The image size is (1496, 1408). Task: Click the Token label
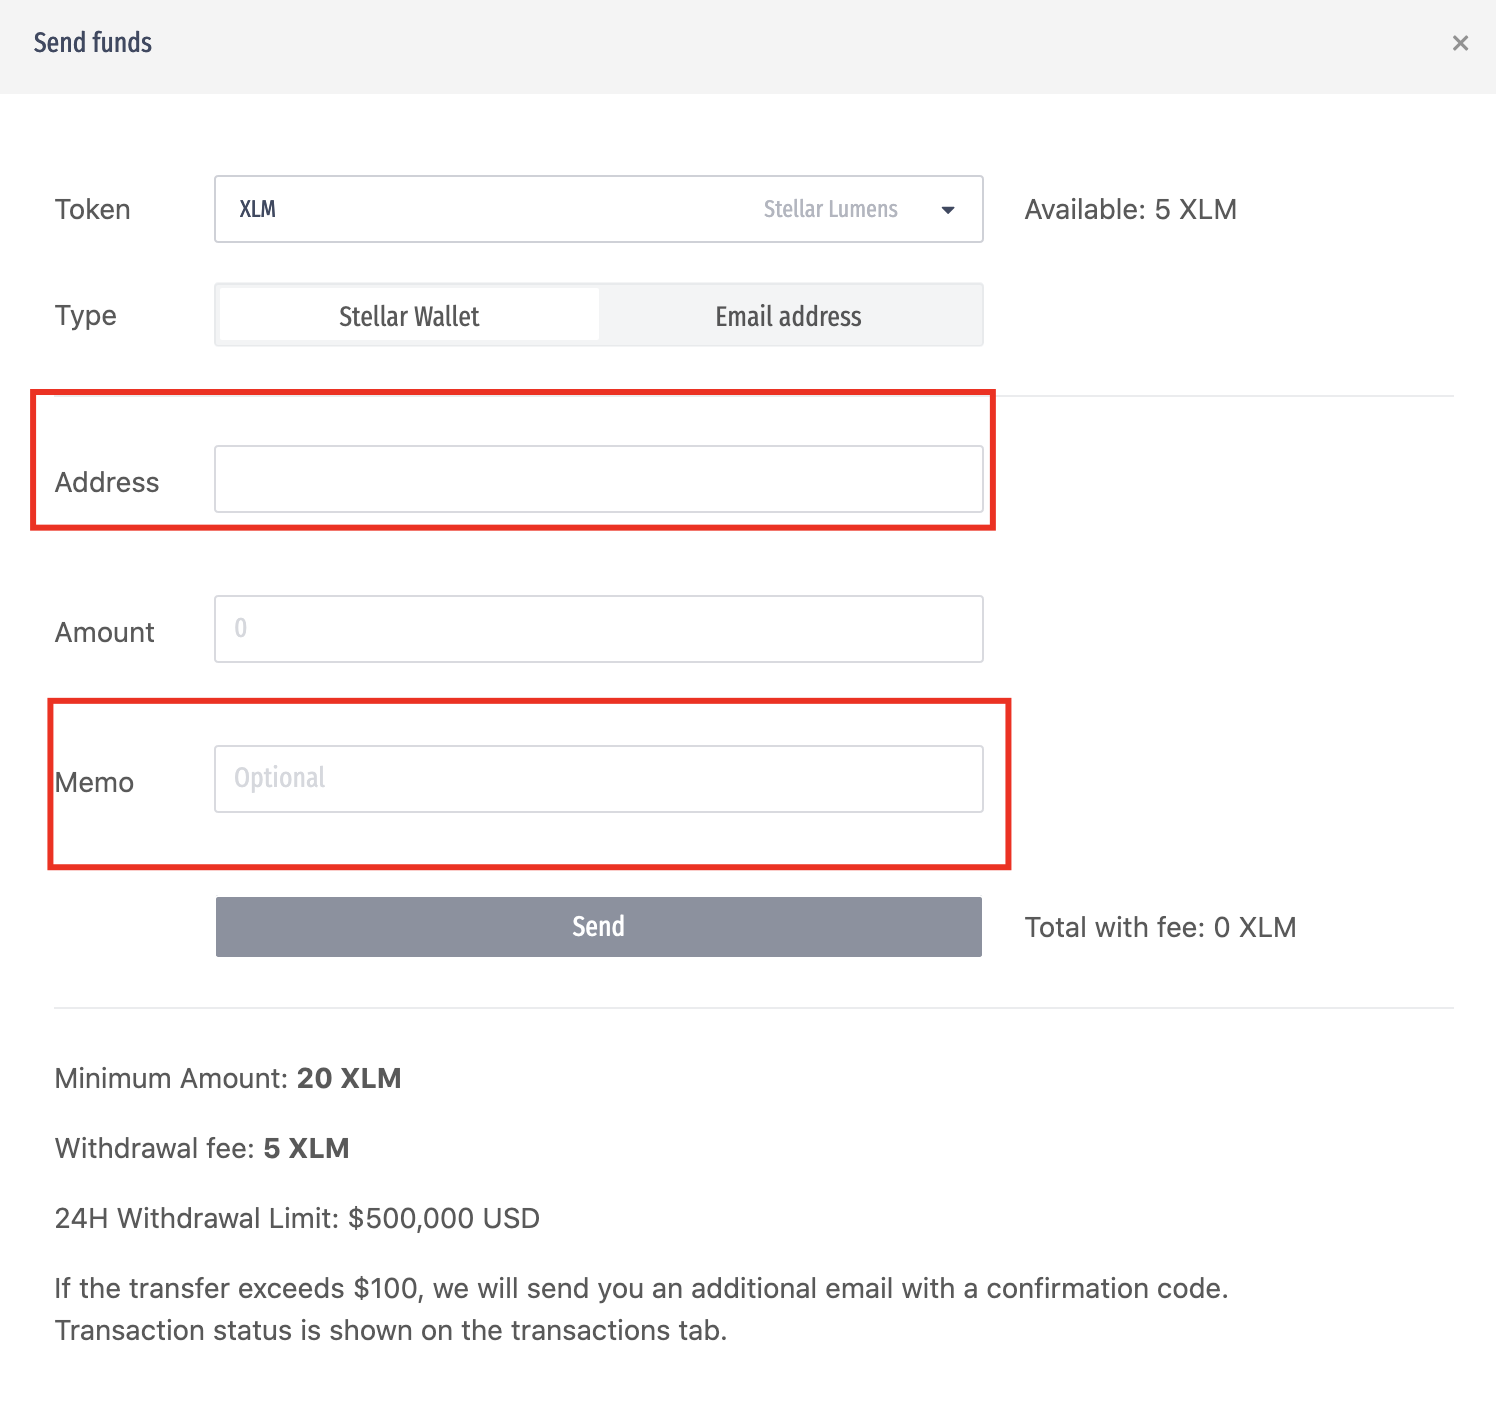[x=93, y=210]
